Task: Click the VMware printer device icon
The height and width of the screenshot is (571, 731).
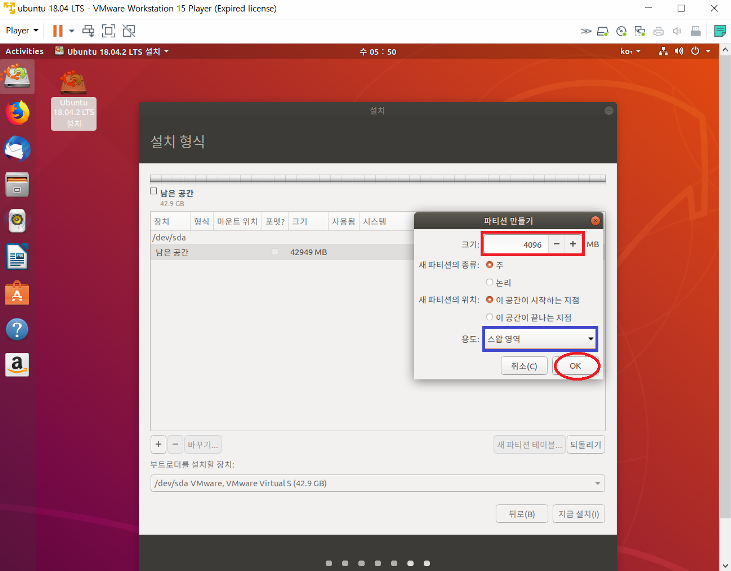Action: (x=659, y=31)
